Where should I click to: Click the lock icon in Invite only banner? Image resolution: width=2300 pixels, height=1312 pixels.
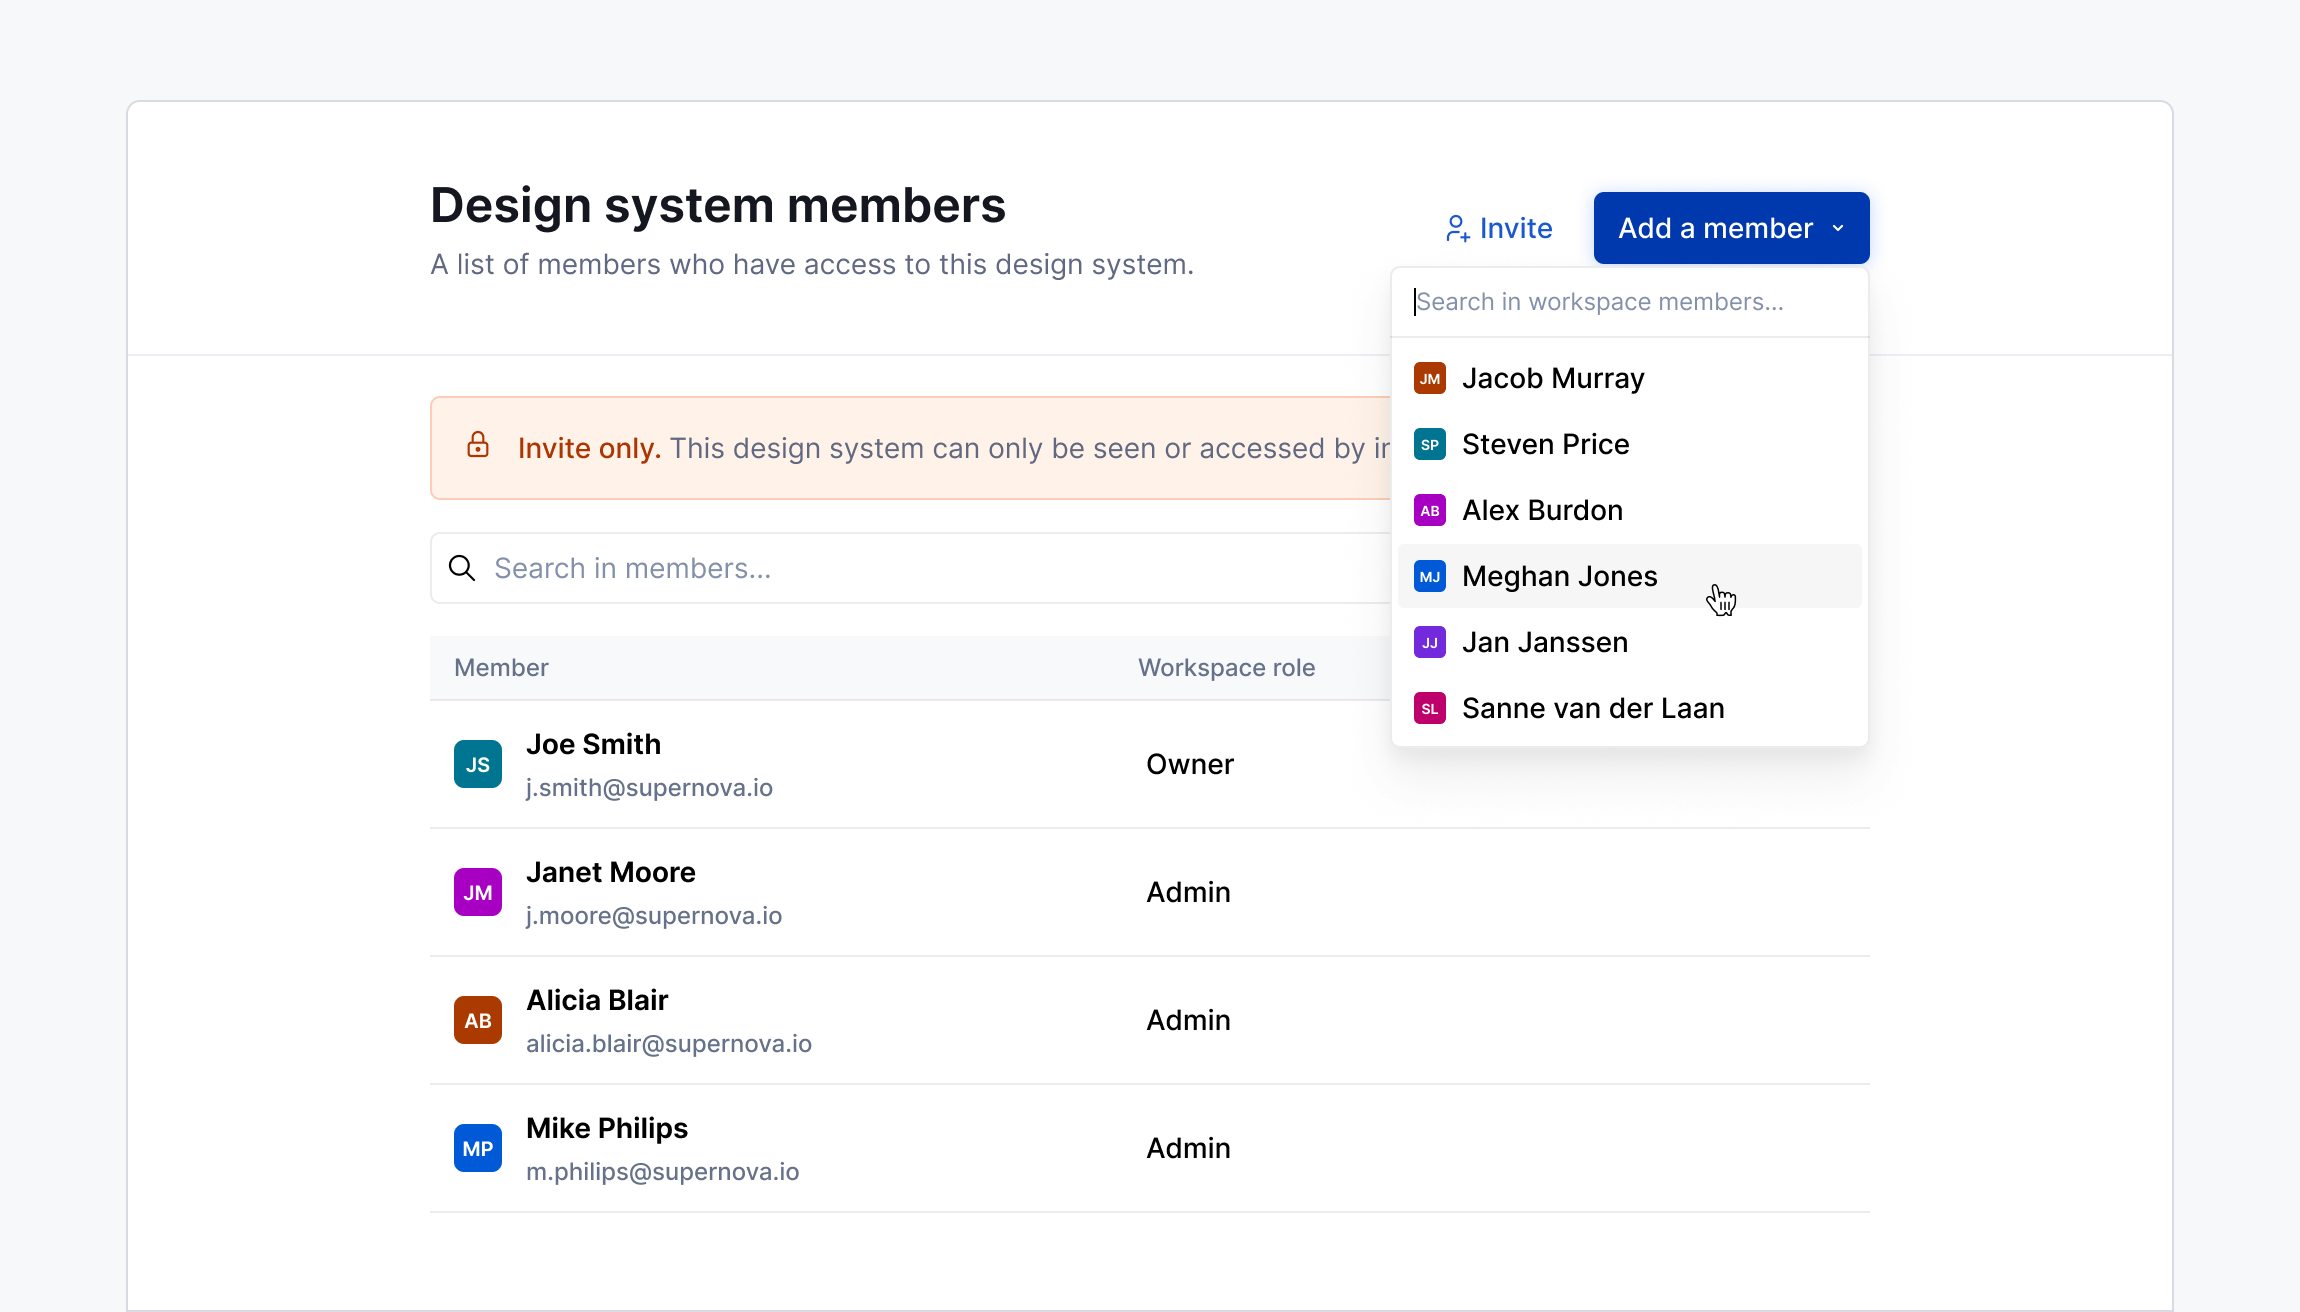(478, 445)
